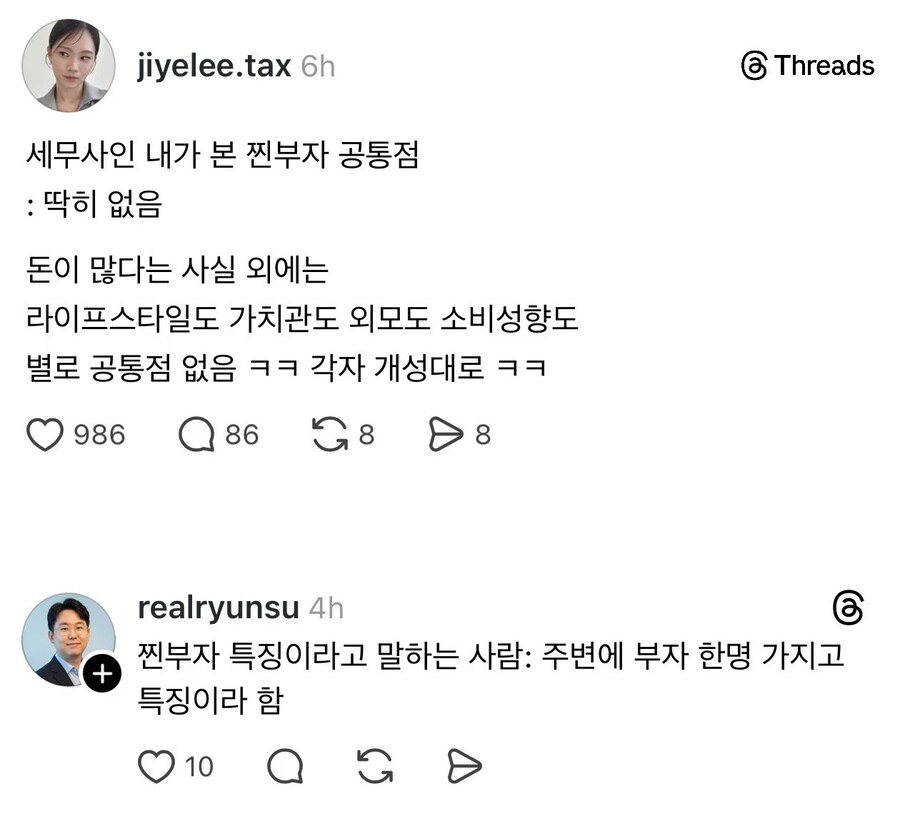Like realryunsu's reply

[x=156, y=766]
